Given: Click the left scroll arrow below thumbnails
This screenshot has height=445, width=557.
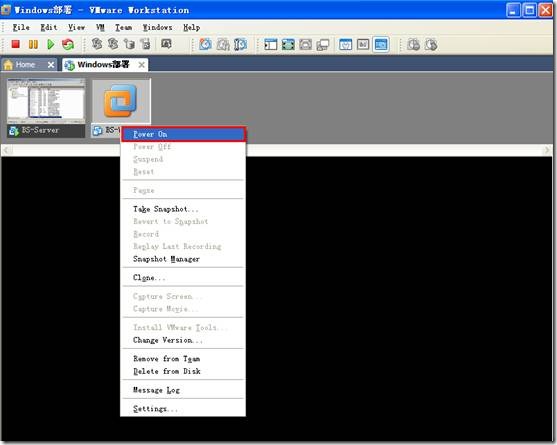Looking at the screenshot, I should [x=6, y=150].
